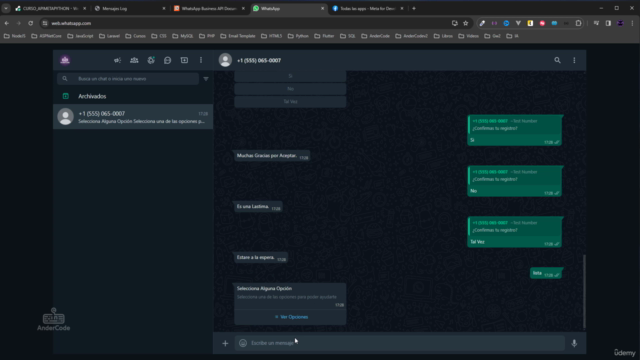Open browser profile avatar
This screenshot has height=360, width=640.
pyautogui.click(x=620, y=23)
